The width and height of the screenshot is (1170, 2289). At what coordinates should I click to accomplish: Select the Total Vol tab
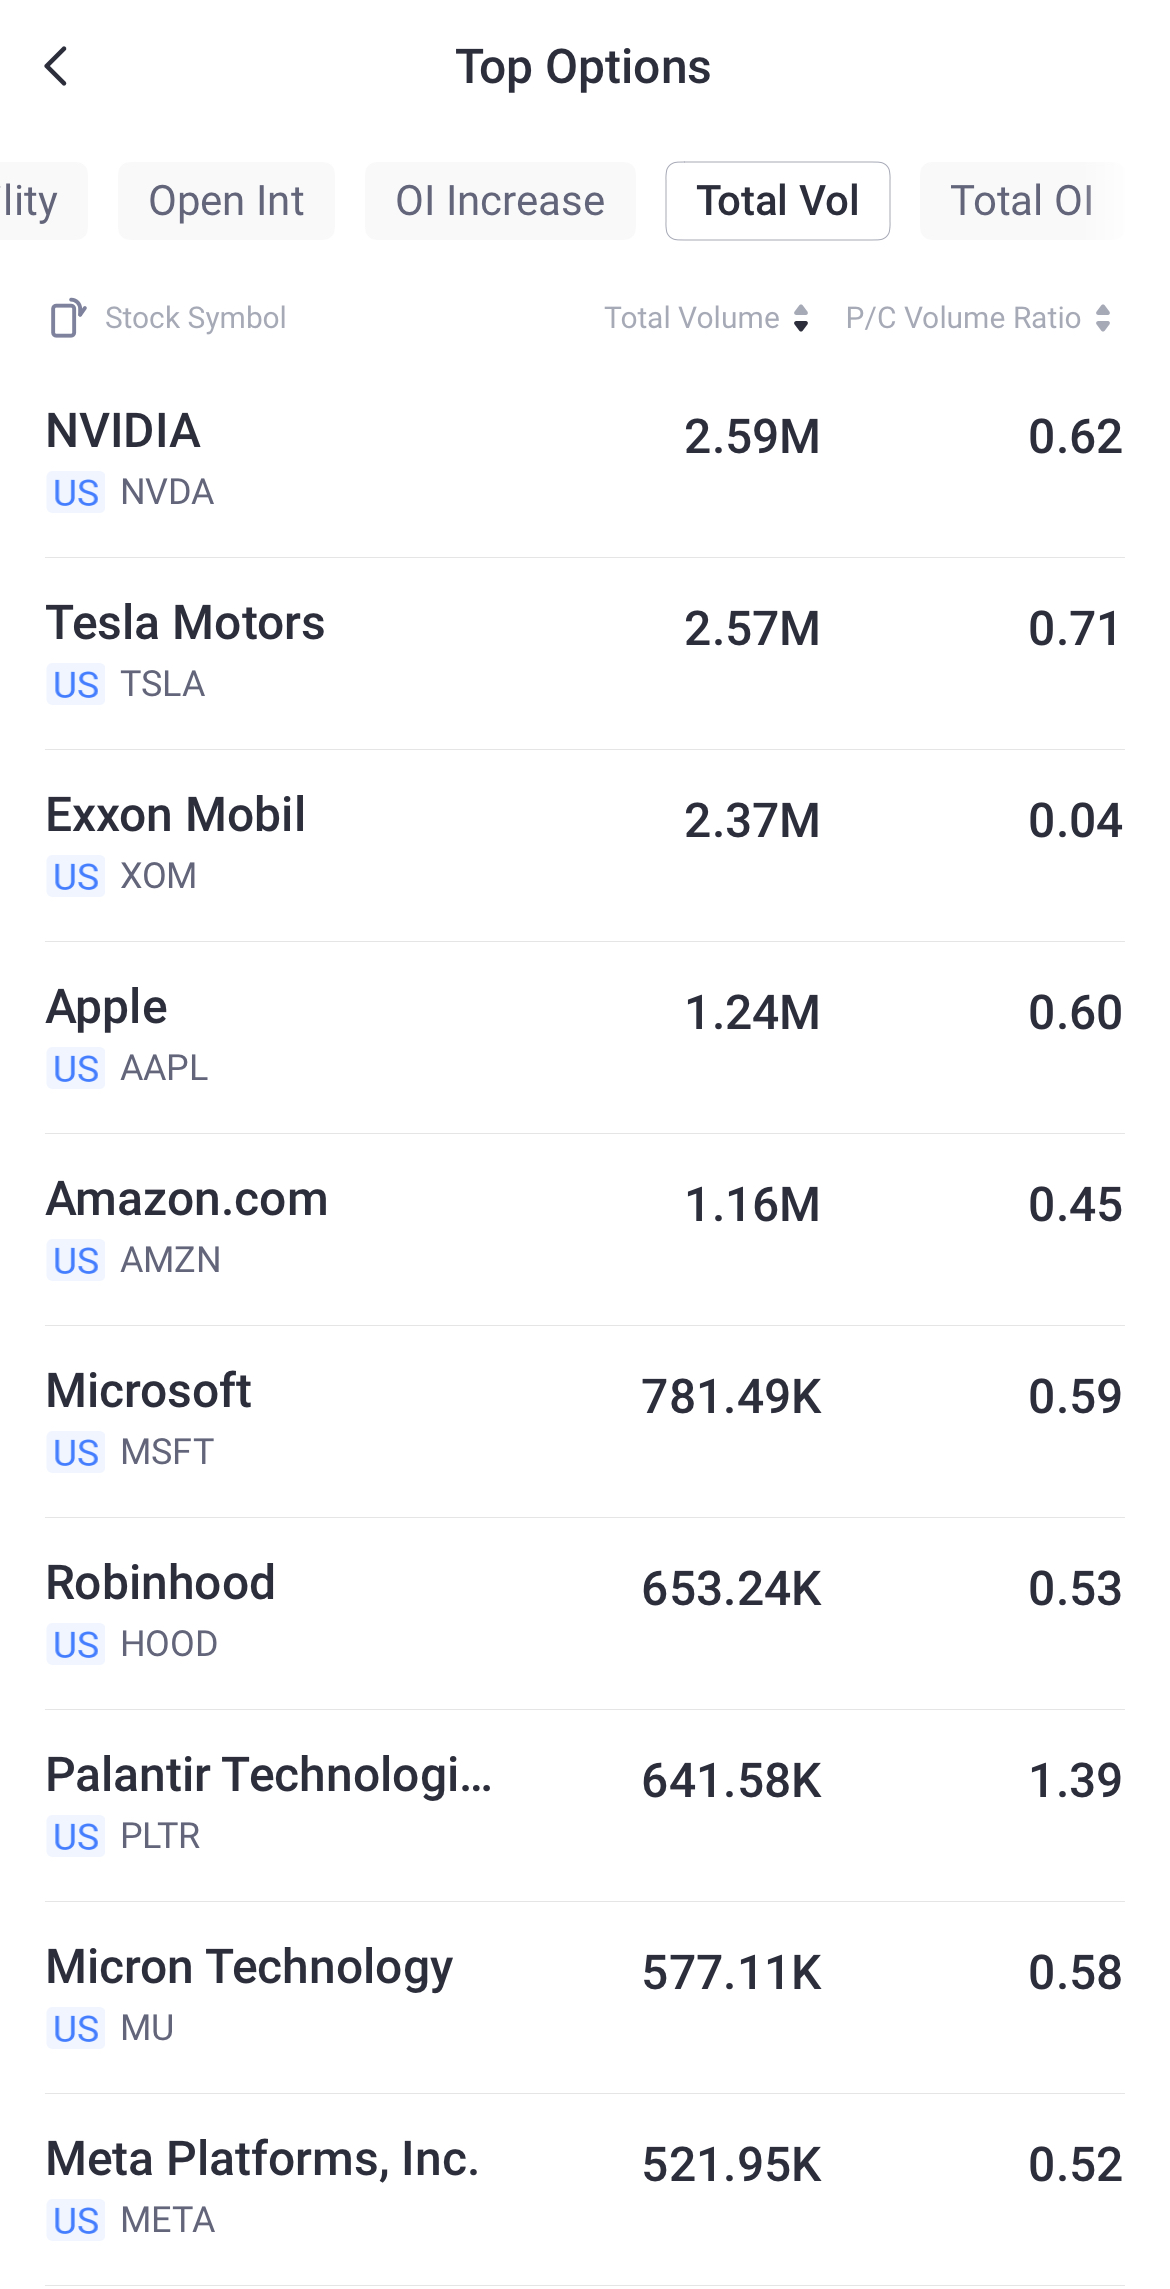pos(777,201)
